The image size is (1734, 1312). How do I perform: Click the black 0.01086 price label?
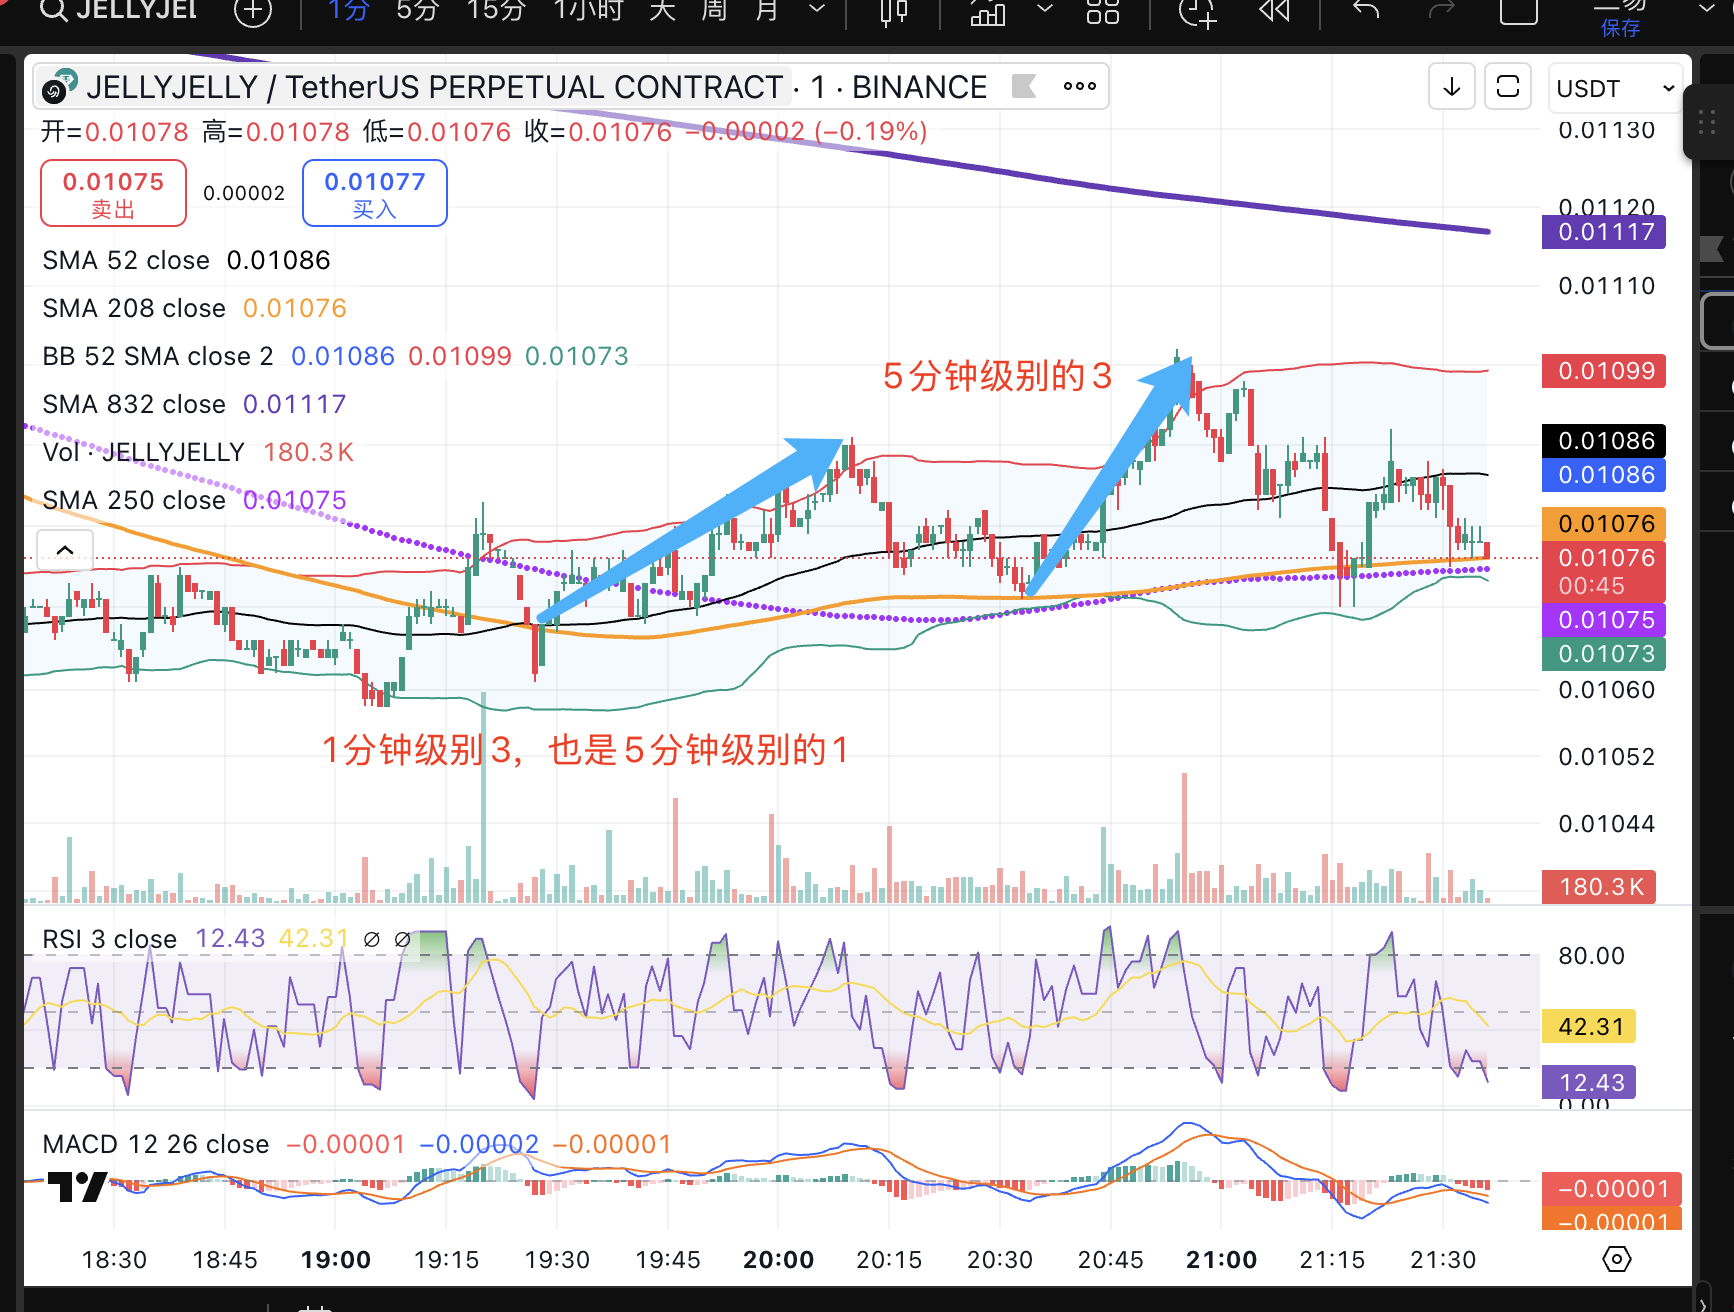[1604, 441]
